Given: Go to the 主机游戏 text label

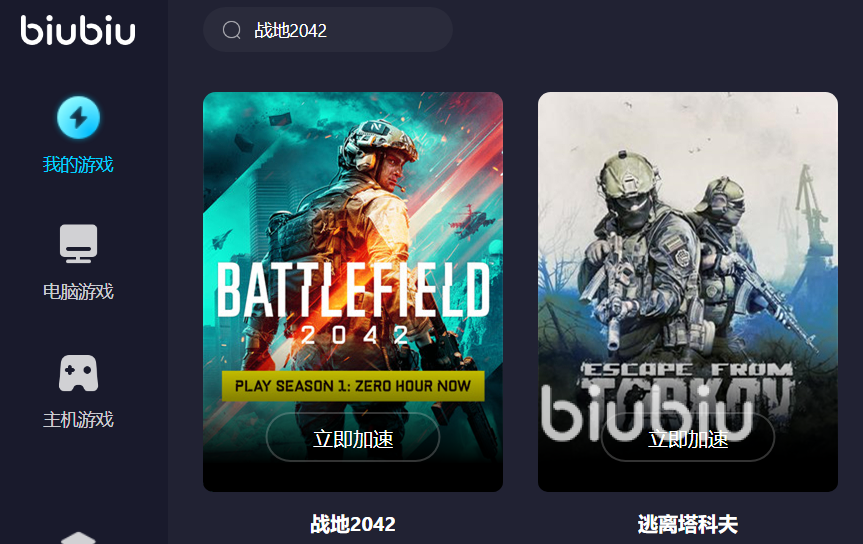Looking at the screenshot, I should pos(78,420).
